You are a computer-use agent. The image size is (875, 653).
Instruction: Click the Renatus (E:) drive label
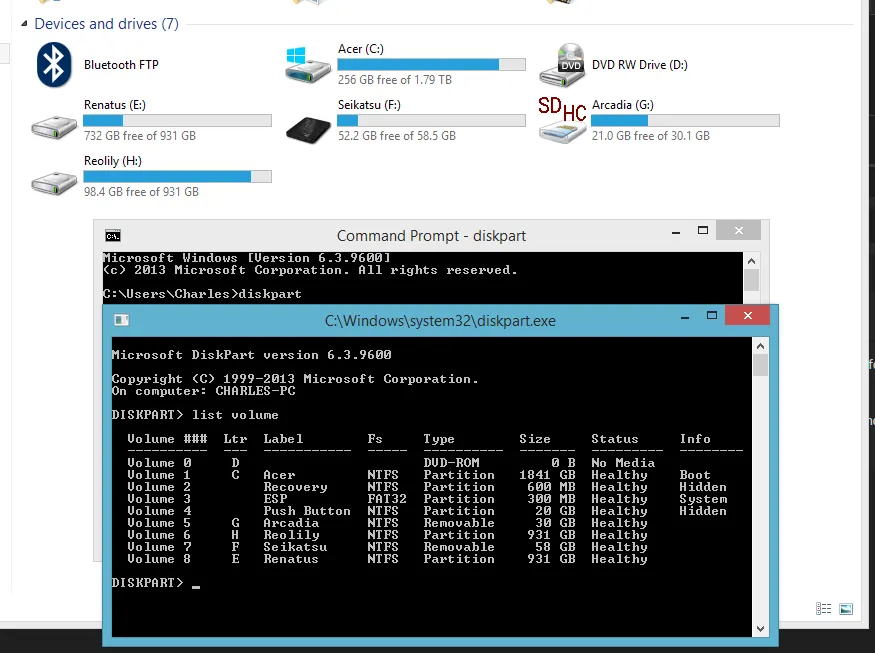[114, 105]
